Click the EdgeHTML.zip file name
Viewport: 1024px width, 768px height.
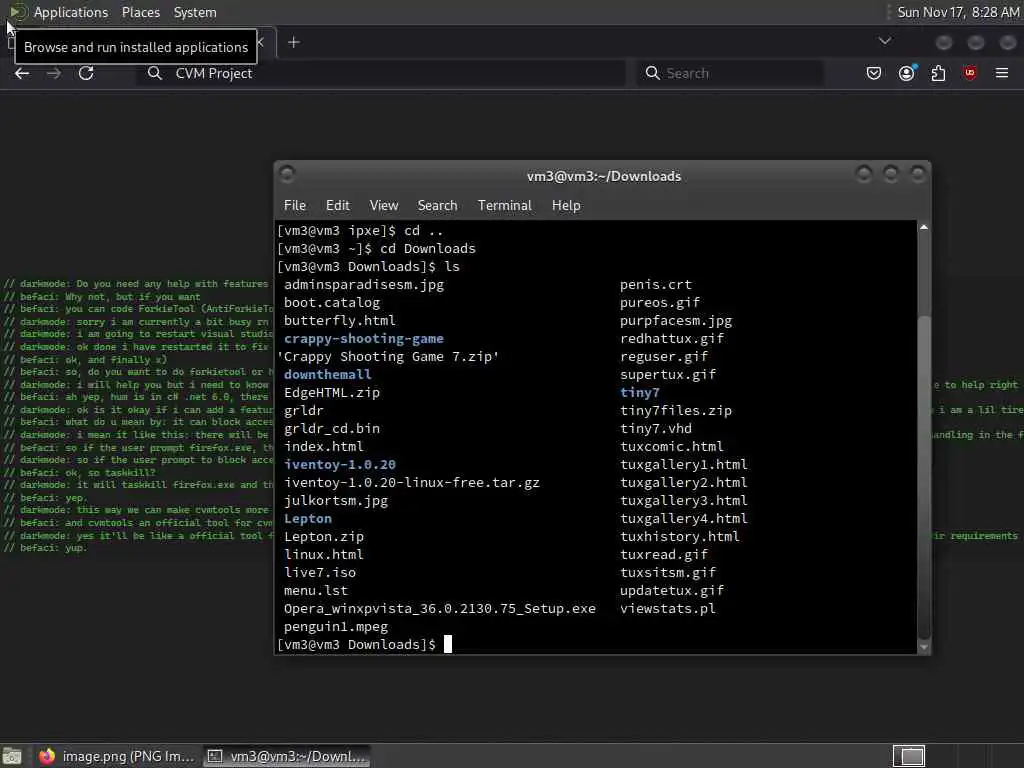(332, 392)
